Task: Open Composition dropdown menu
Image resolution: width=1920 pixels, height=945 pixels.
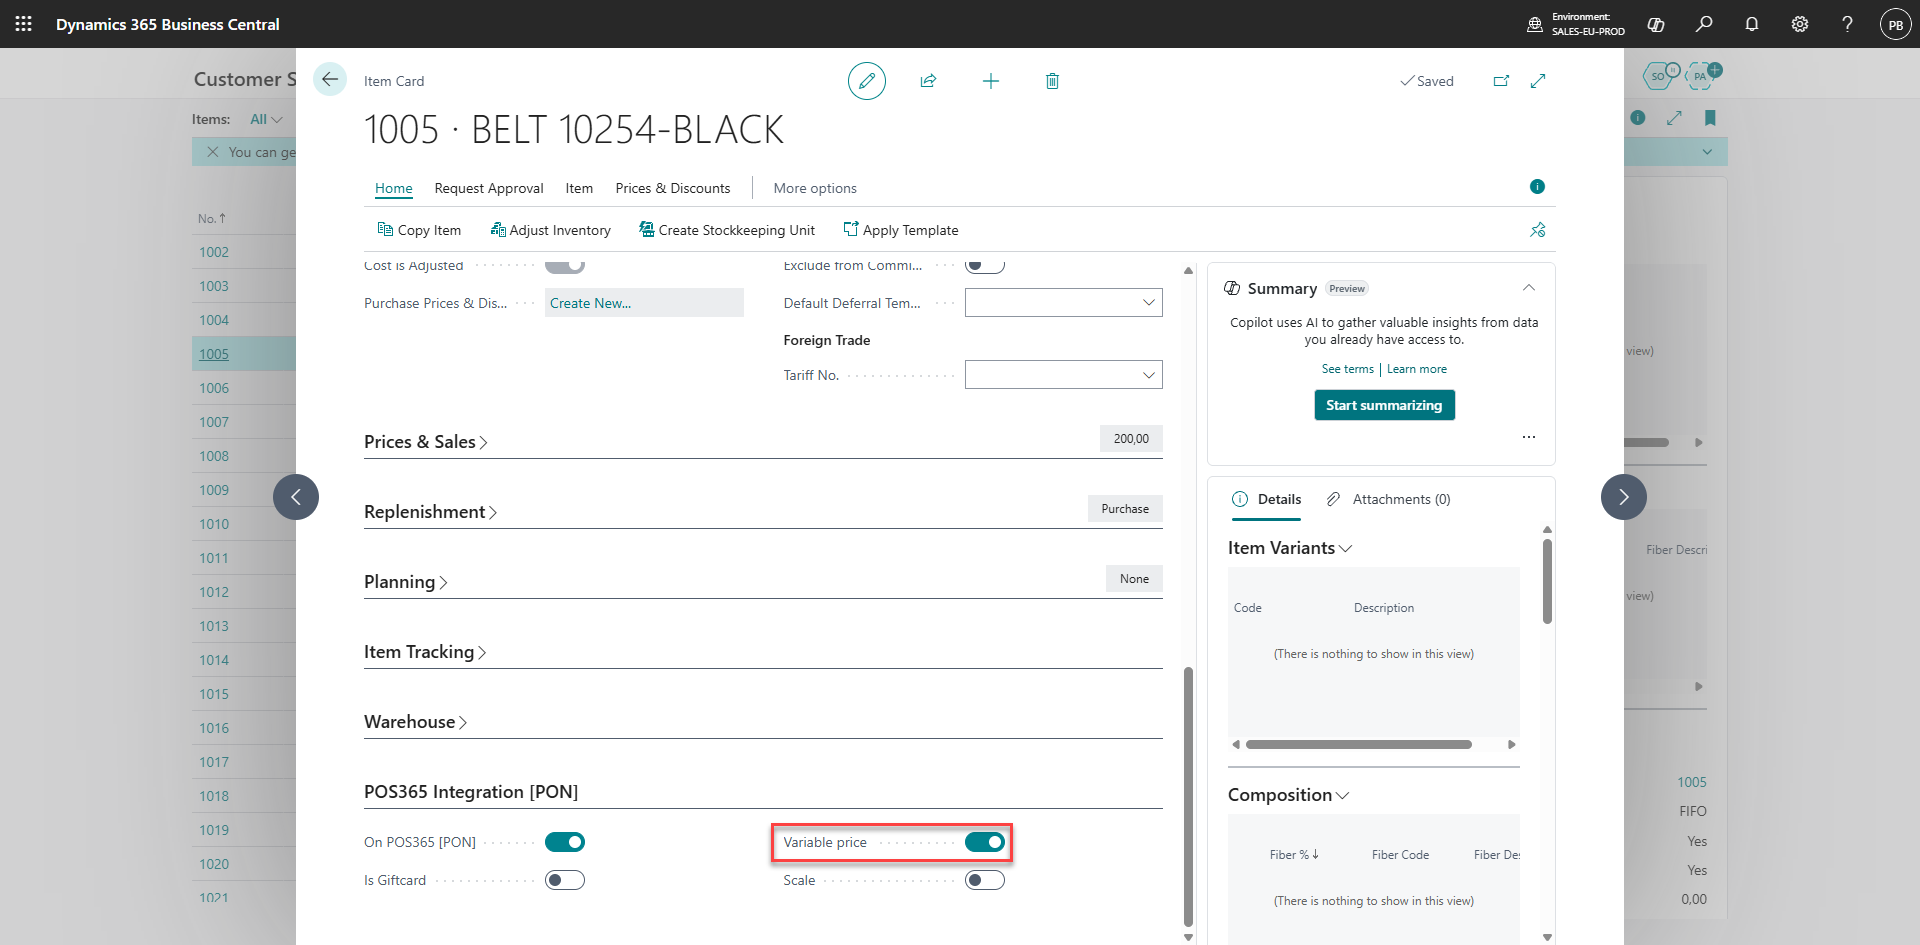Action: click(1288, 795)
